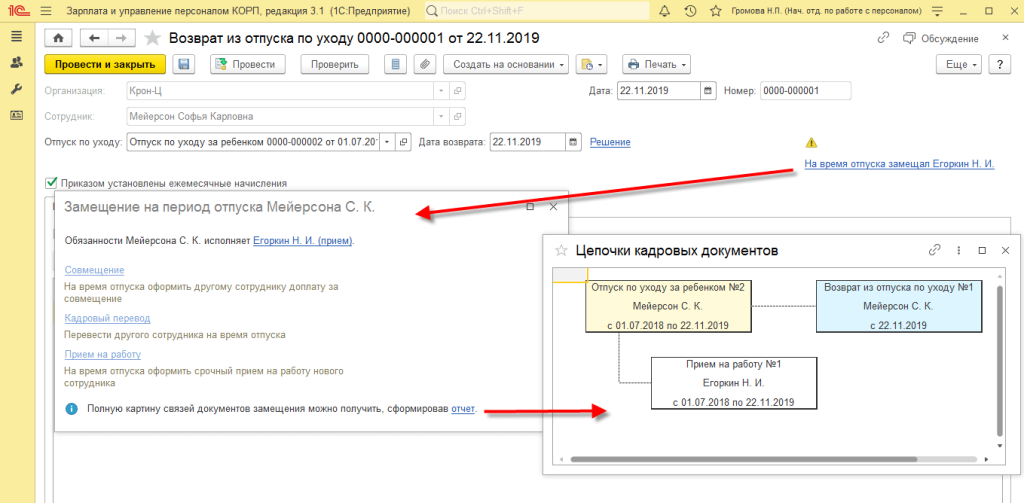Viewport: 1024px width, 503px height.
Task: Open the document movements report icon
Action: [394, 65]
